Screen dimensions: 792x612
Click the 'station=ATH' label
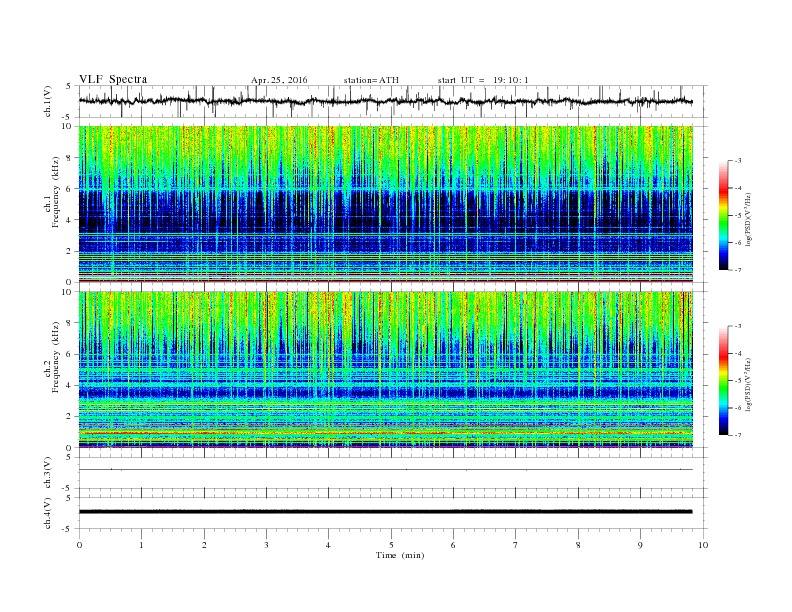(x=371, y=80)
